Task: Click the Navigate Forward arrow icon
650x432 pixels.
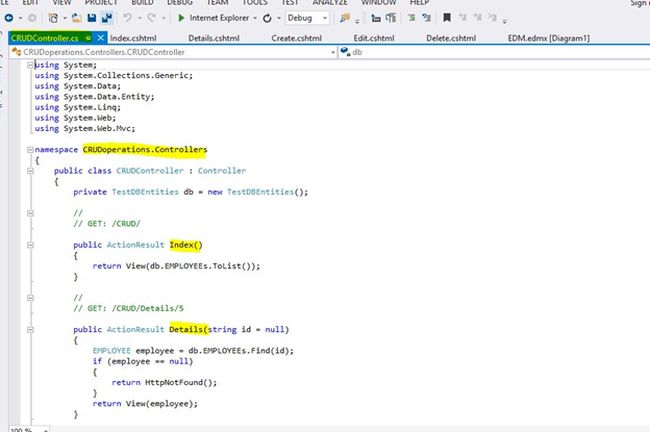Action: coord(32,18)
